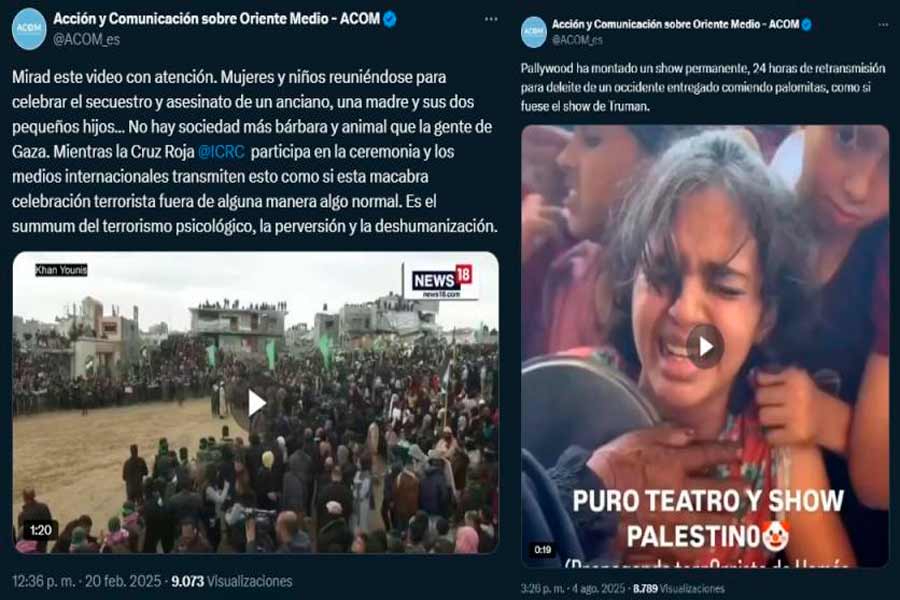
Task: Open timestamp 12:36 p. m. 20 feb. 2025
Action: point(87,581)
